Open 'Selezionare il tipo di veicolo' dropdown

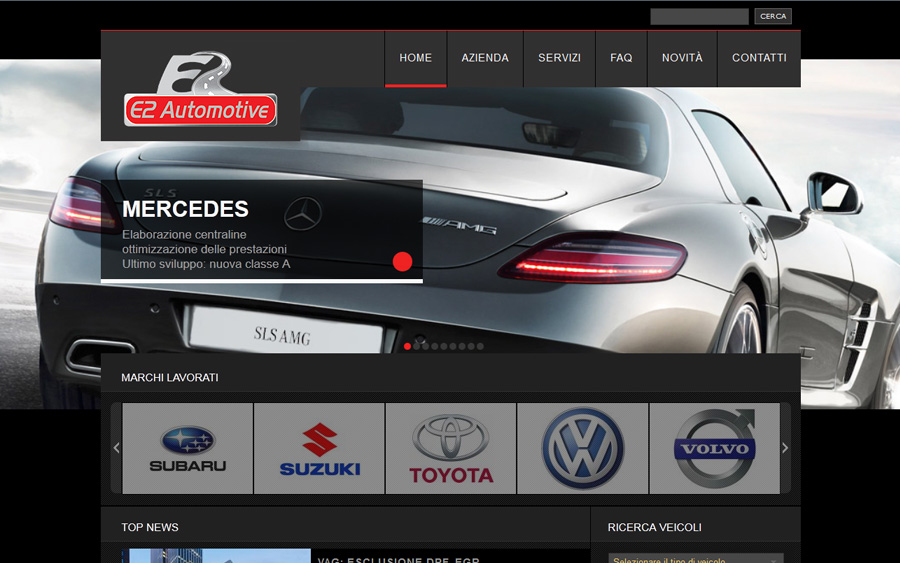(696, 559)
